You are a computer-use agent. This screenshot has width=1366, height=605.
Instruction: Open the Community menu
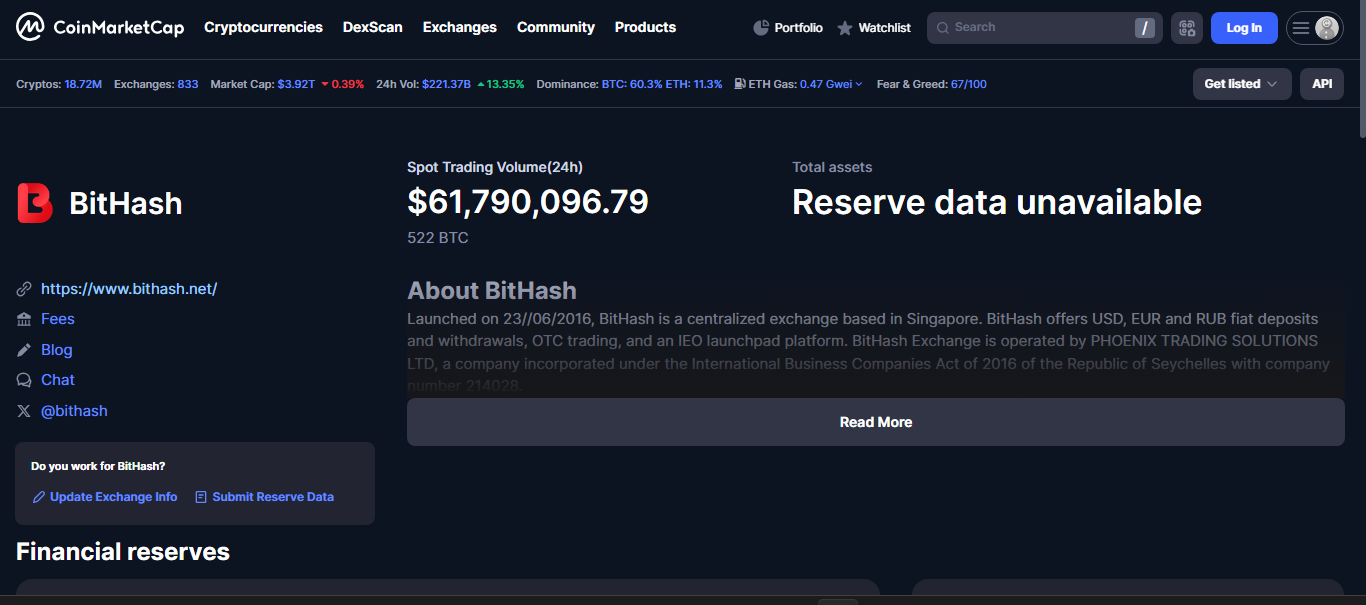(556, 27)
